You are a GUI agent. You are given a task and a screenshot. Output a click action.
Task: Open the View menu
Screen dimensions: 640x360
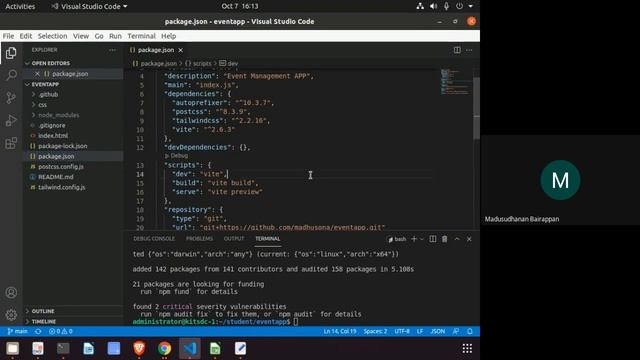81,36
